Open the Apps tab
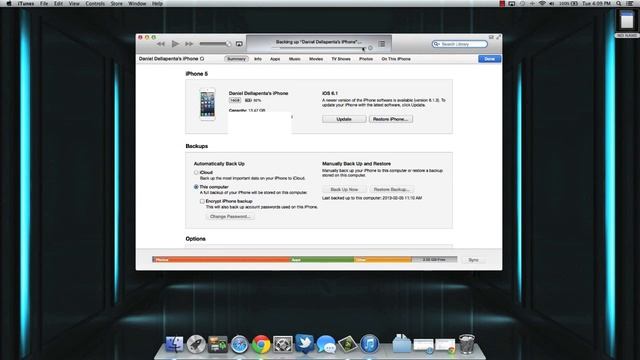The height and width of the screenshot is (360, 640). tap(275, 59)
